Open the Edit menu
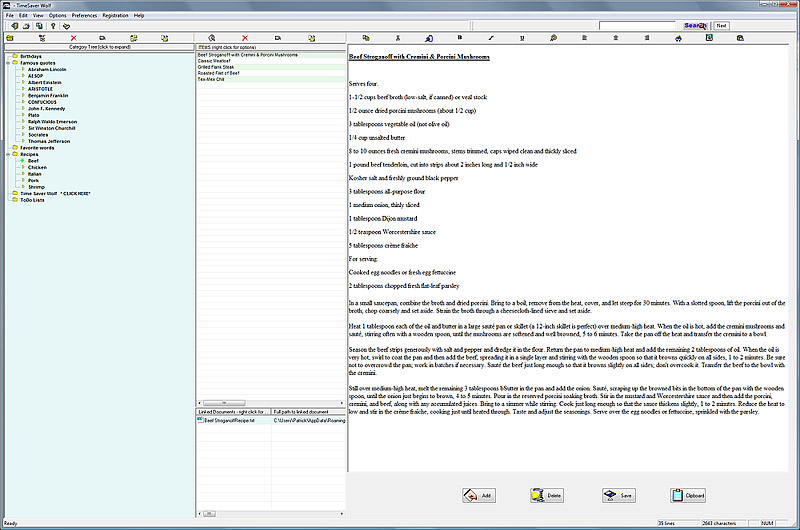Viewport: 800px width, 530px height. [23, 15]
